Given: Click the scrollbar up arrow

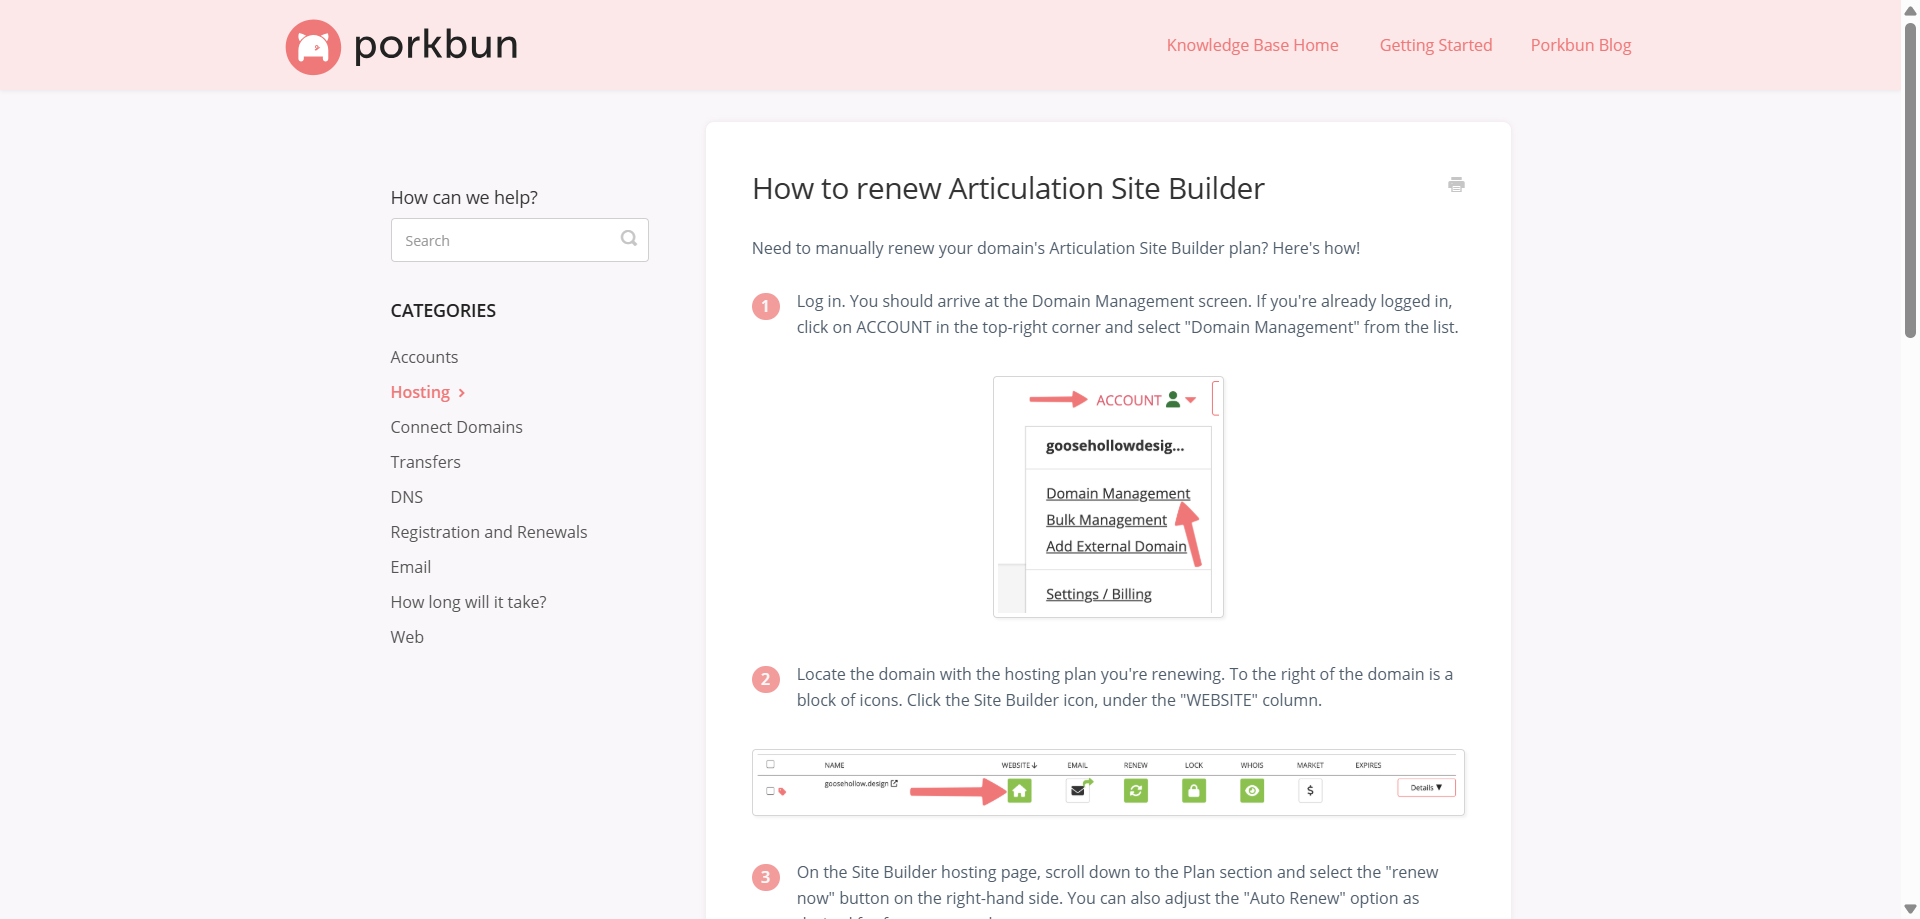Looking at the screenshot, I should point(1910,10).
